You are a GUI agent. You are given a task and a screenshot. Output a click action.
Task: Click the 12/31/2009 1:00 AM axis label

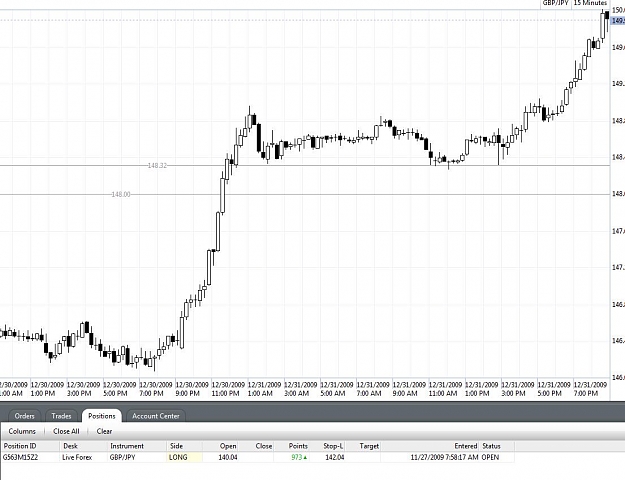click(x=265, y=389)
